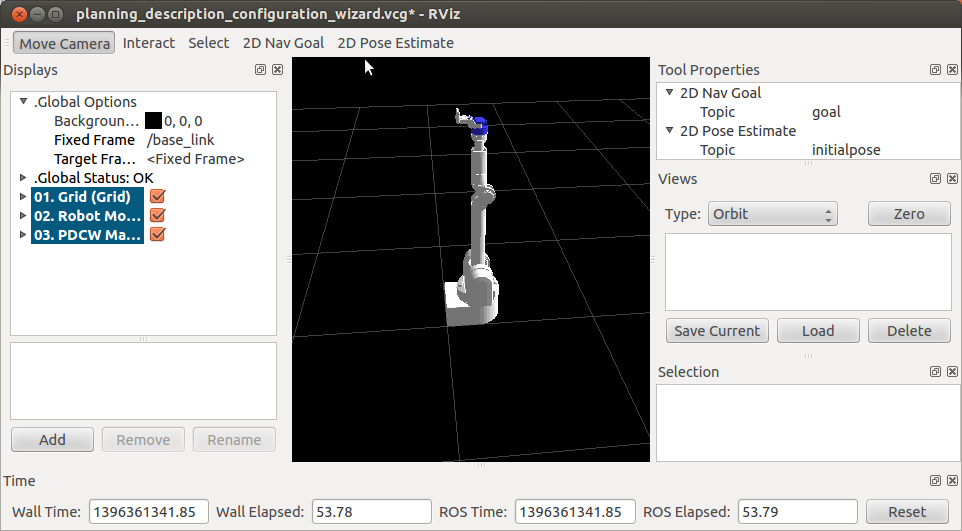The width and height of the screenshot is (962, 531).
Task: Select the Interact tool
Action: click(148, 43)
